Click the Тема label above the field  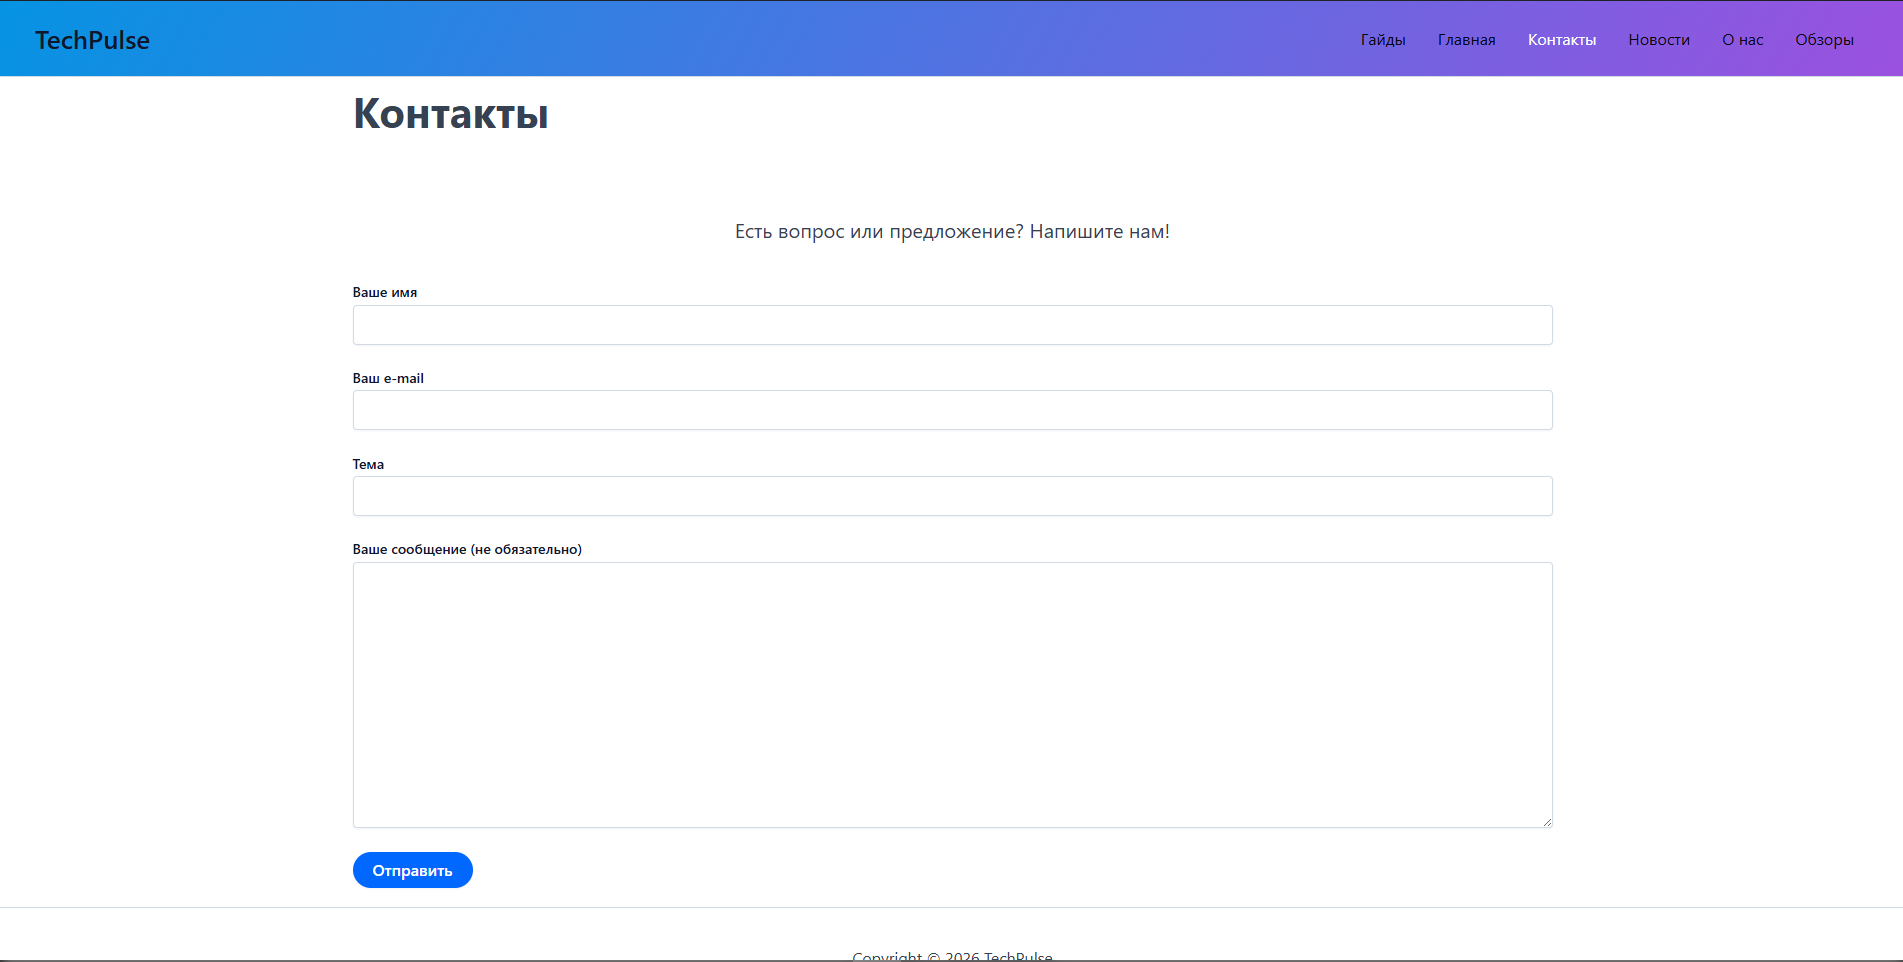coord(368,464)
